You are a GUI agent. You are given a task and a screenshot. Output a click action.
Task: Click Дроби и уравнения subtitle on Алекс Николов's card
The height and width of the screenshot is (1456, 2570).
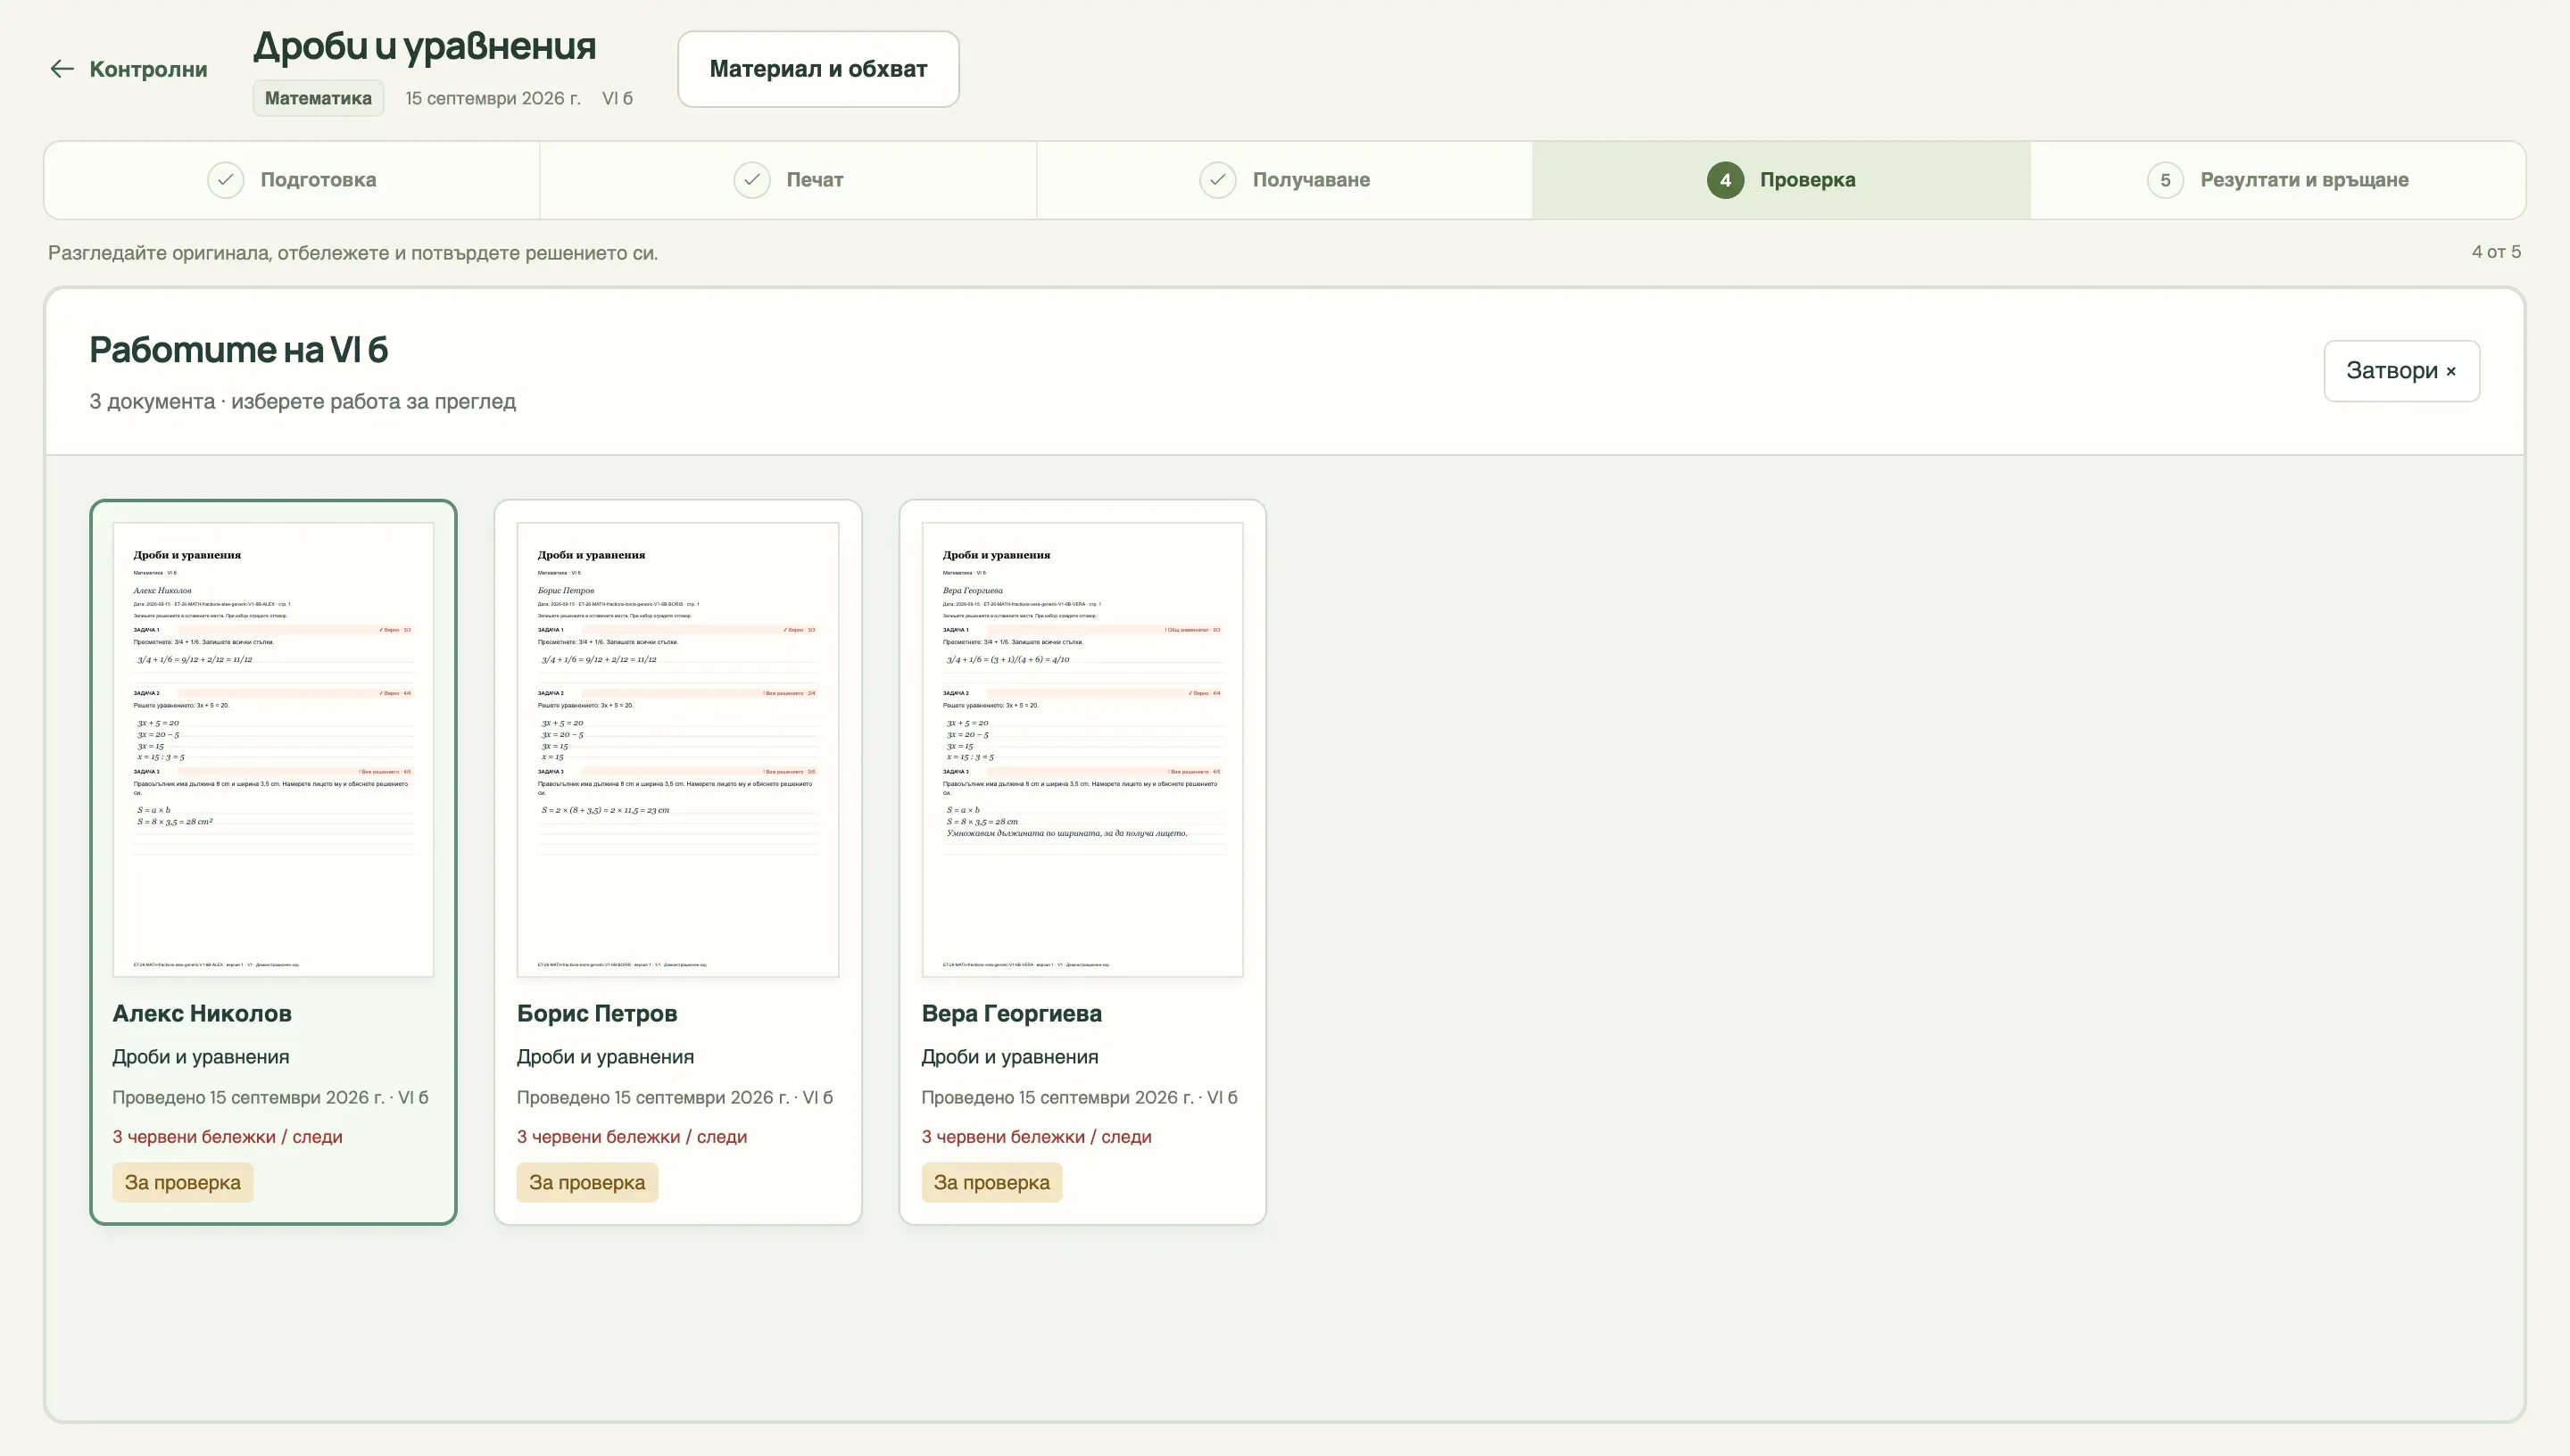click(201, 1057)
